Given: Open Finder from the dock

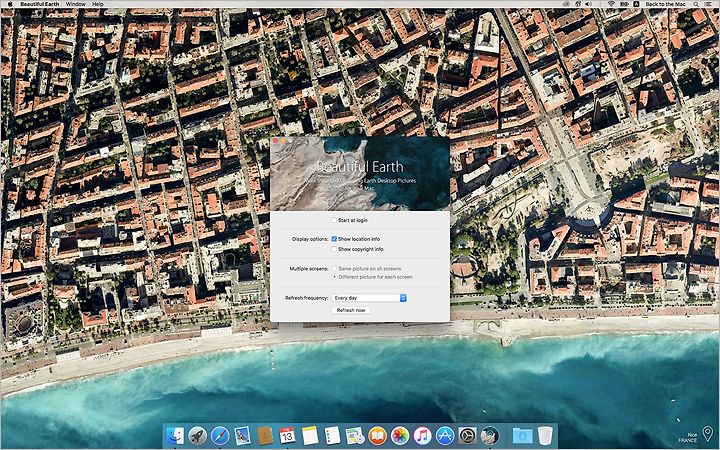Looking at the screenshot, I should click(175, 435).
